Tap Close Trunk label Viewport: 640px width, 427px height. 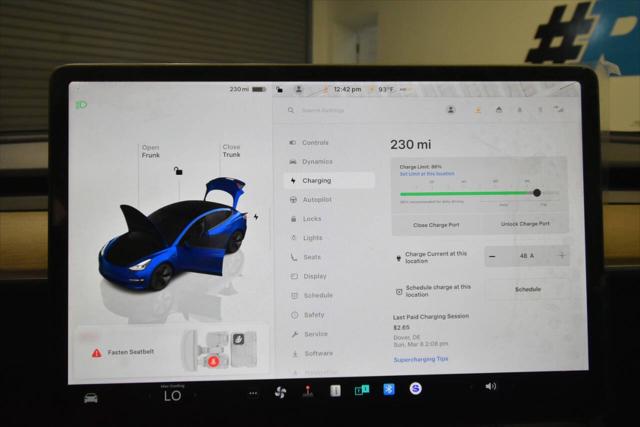click(231, 151)
